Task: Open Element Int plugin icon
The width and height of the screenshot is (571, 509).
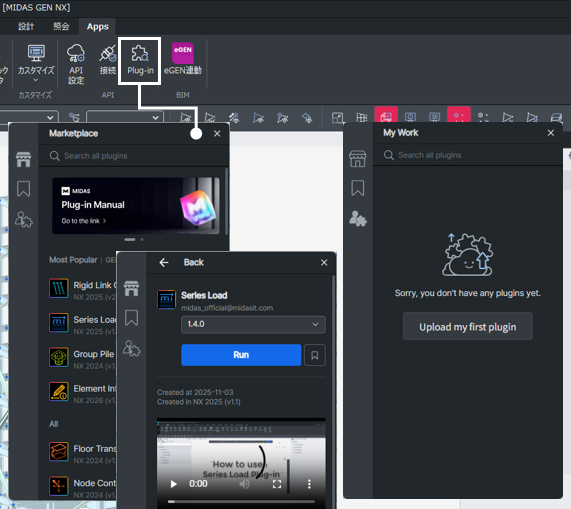Action: point(59,391)
